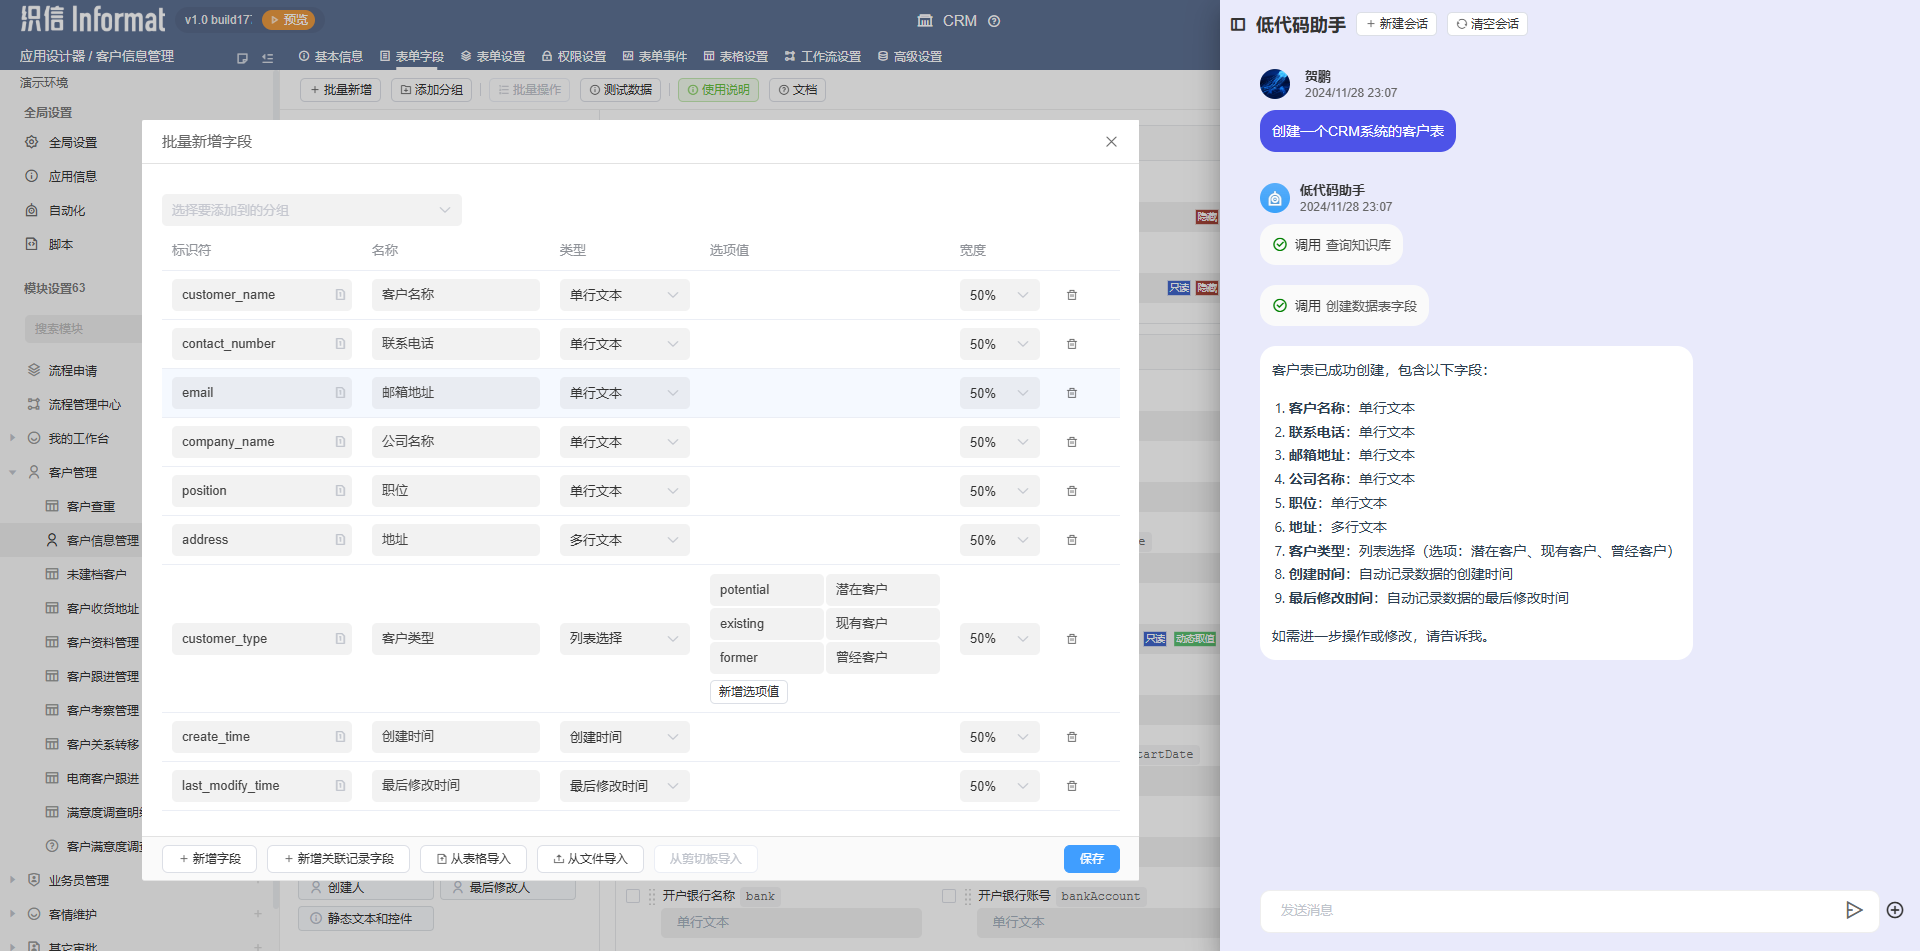
Task: Click the CRM building icon in the top bar
Action: (925, 20)
